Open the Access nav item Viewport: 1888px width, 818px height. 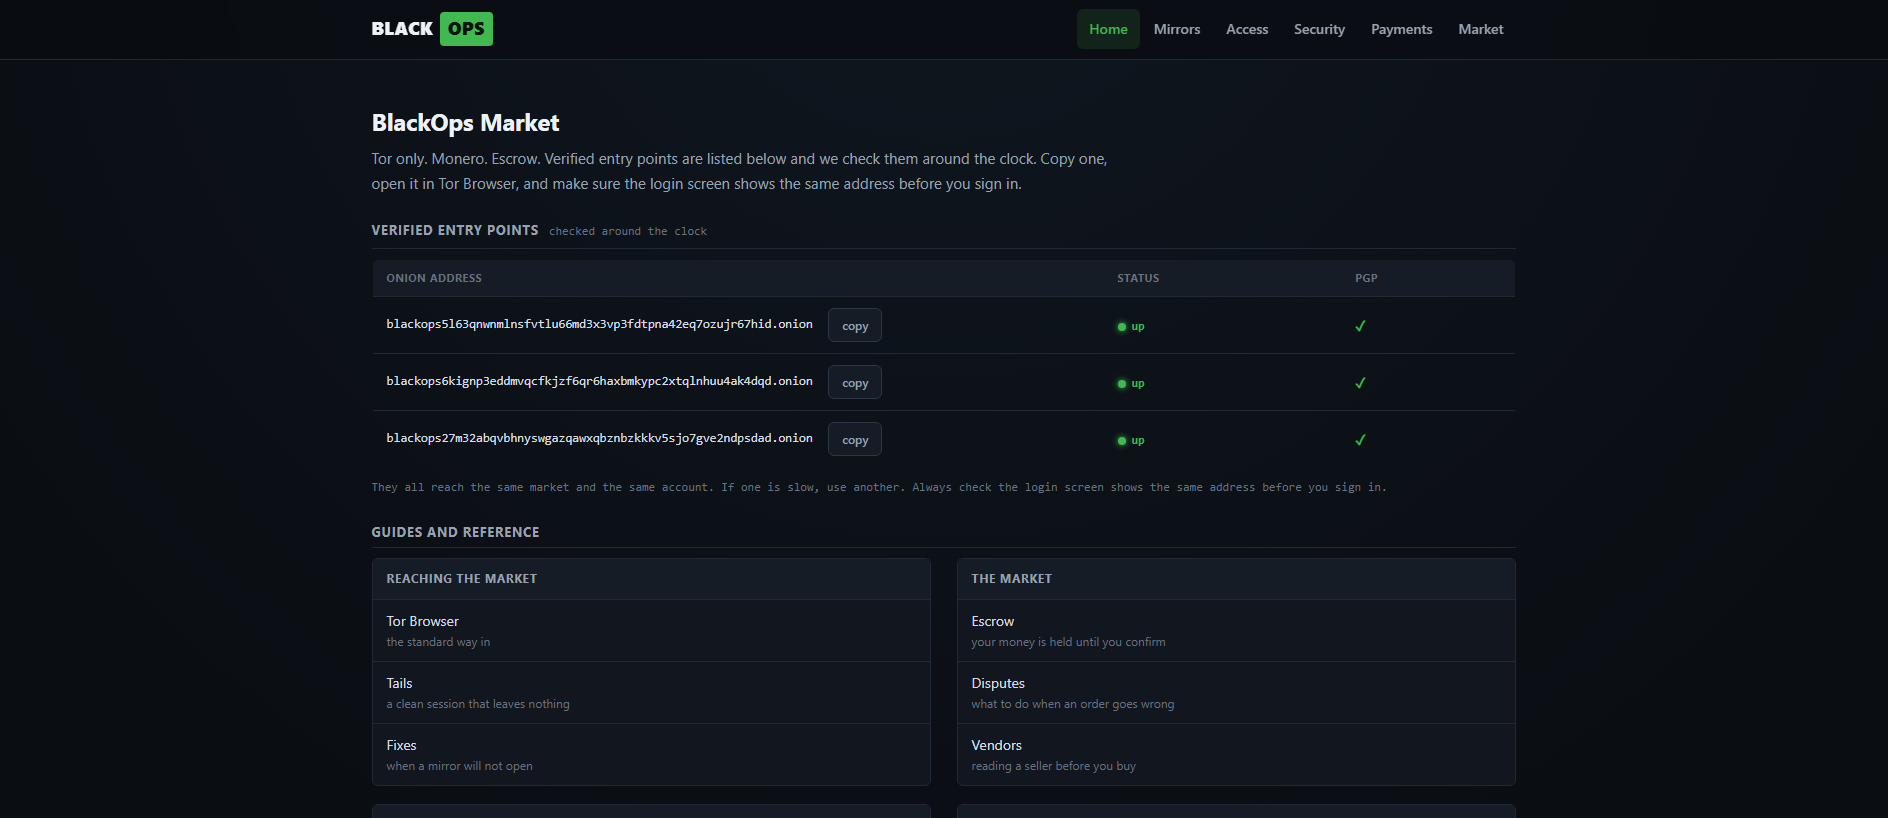click(x=1247, y=29)
